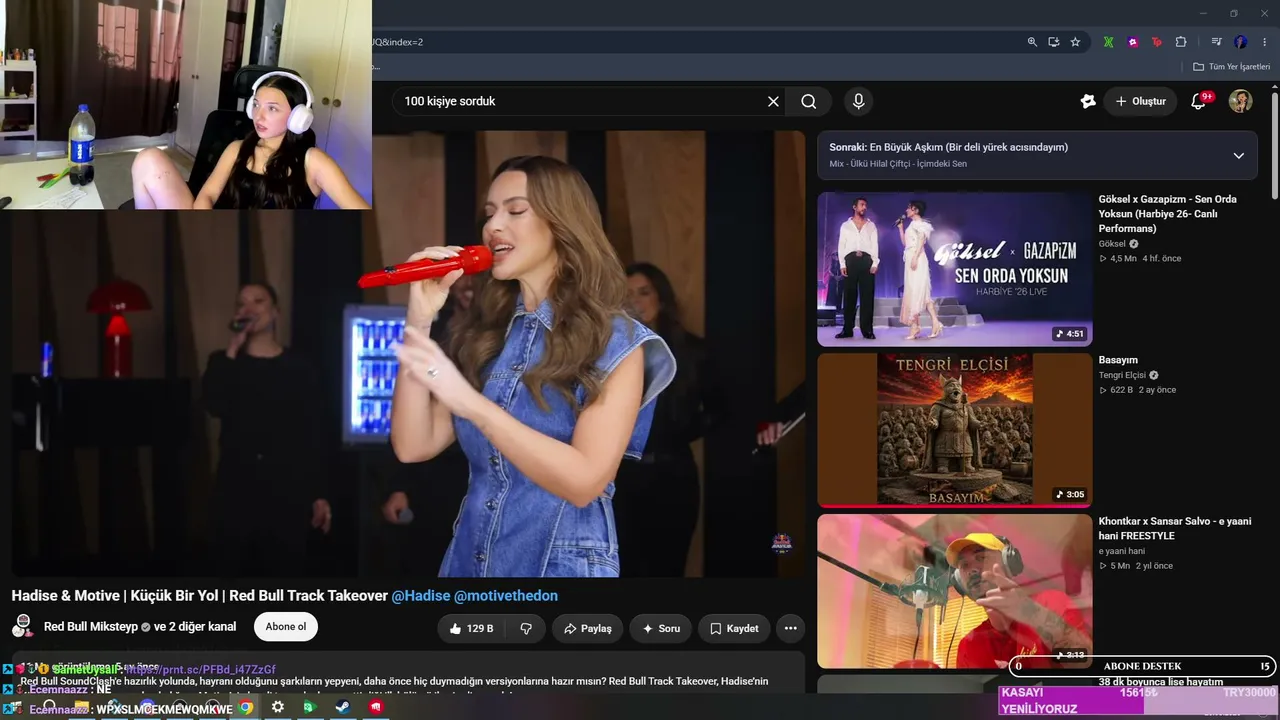
Task: Open YouTube notifications bell
Action: click(1198, 101)
